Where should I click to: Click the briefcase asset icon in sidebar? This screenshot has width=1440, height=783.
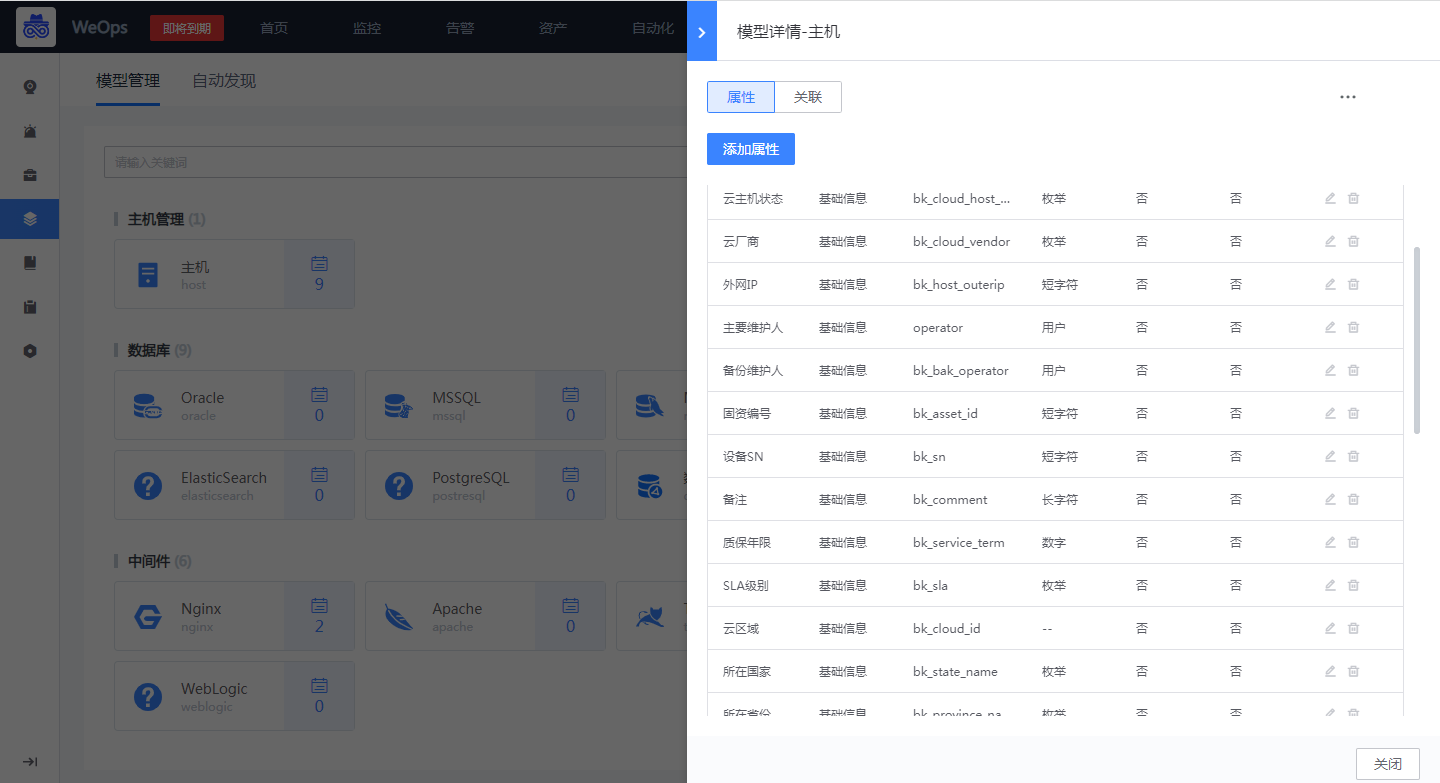30,176
